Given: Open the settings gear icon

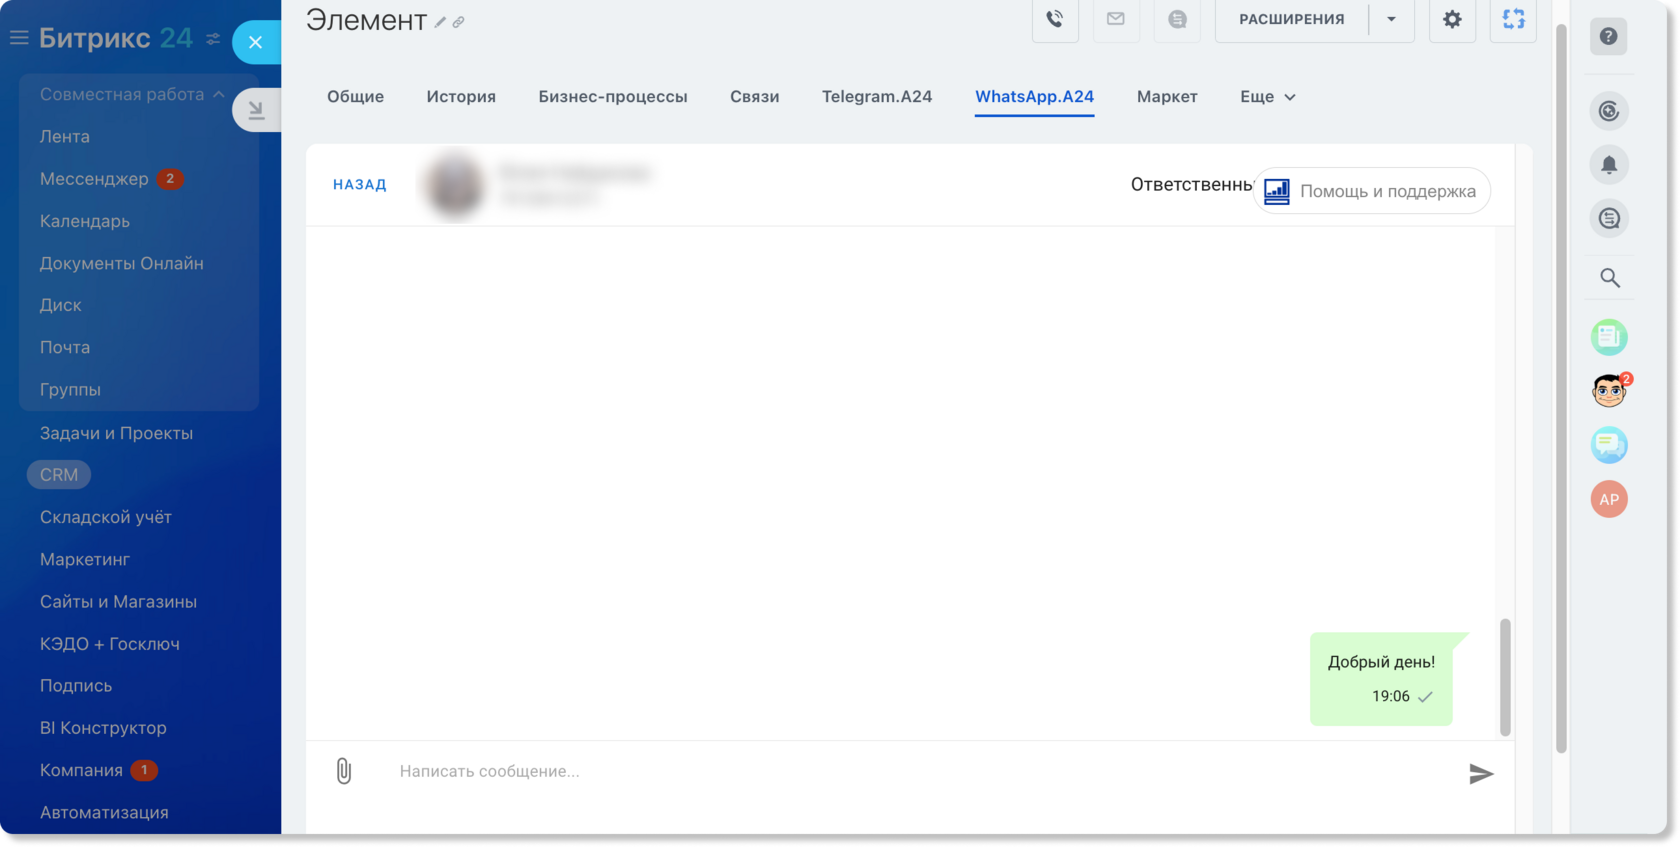Looking at the screenshot, I should click(1452, 19).
